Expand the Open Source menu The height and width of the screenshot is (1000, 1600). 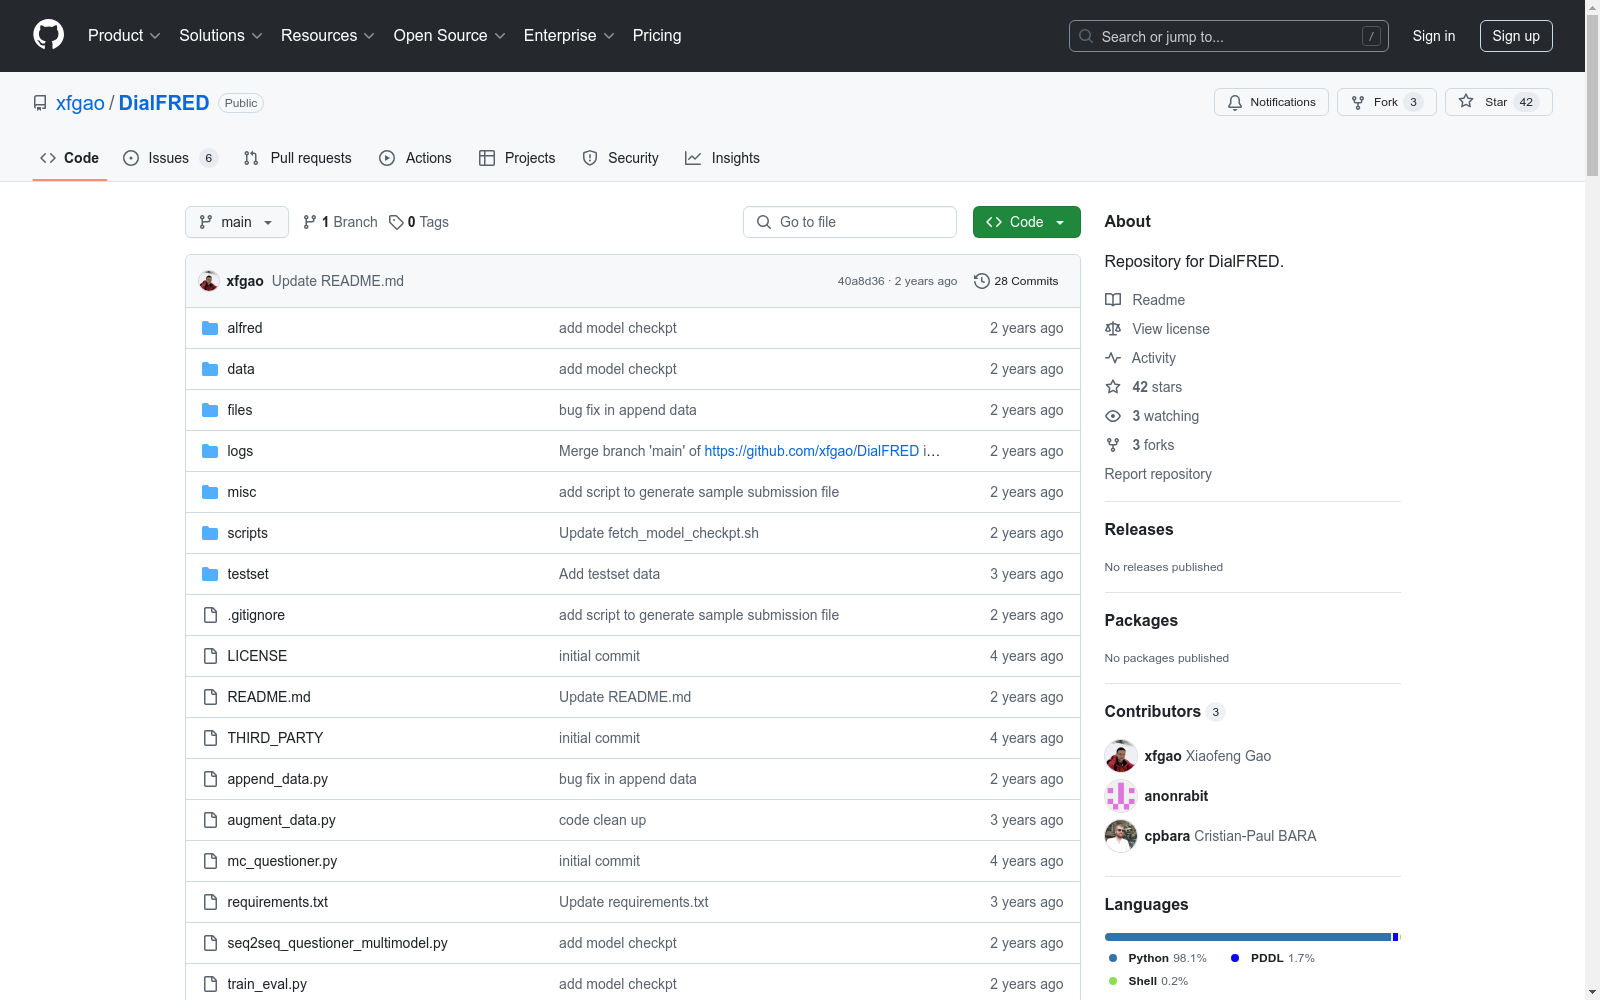click(450, 35)
